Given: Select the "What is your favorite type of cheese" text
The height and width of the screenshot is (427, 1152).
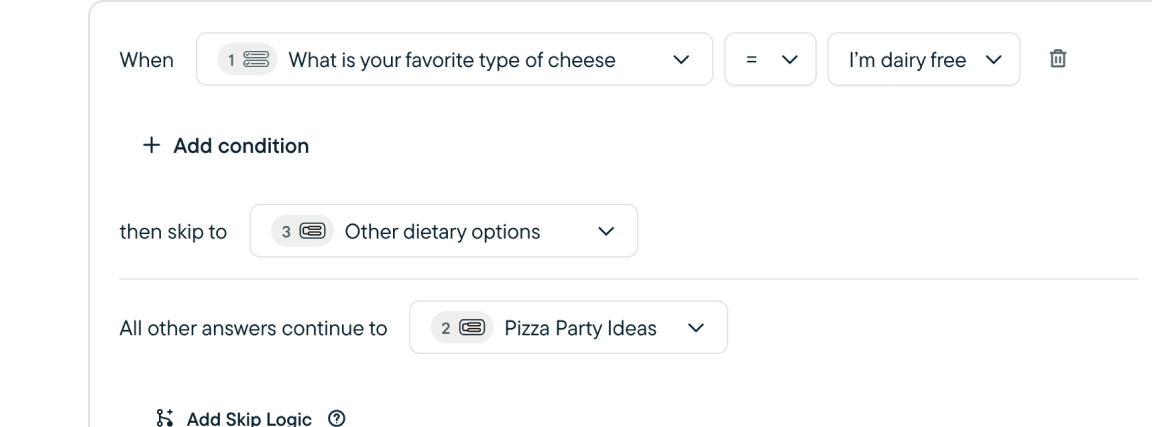Looking at the screenshot, I should (452, 60).
